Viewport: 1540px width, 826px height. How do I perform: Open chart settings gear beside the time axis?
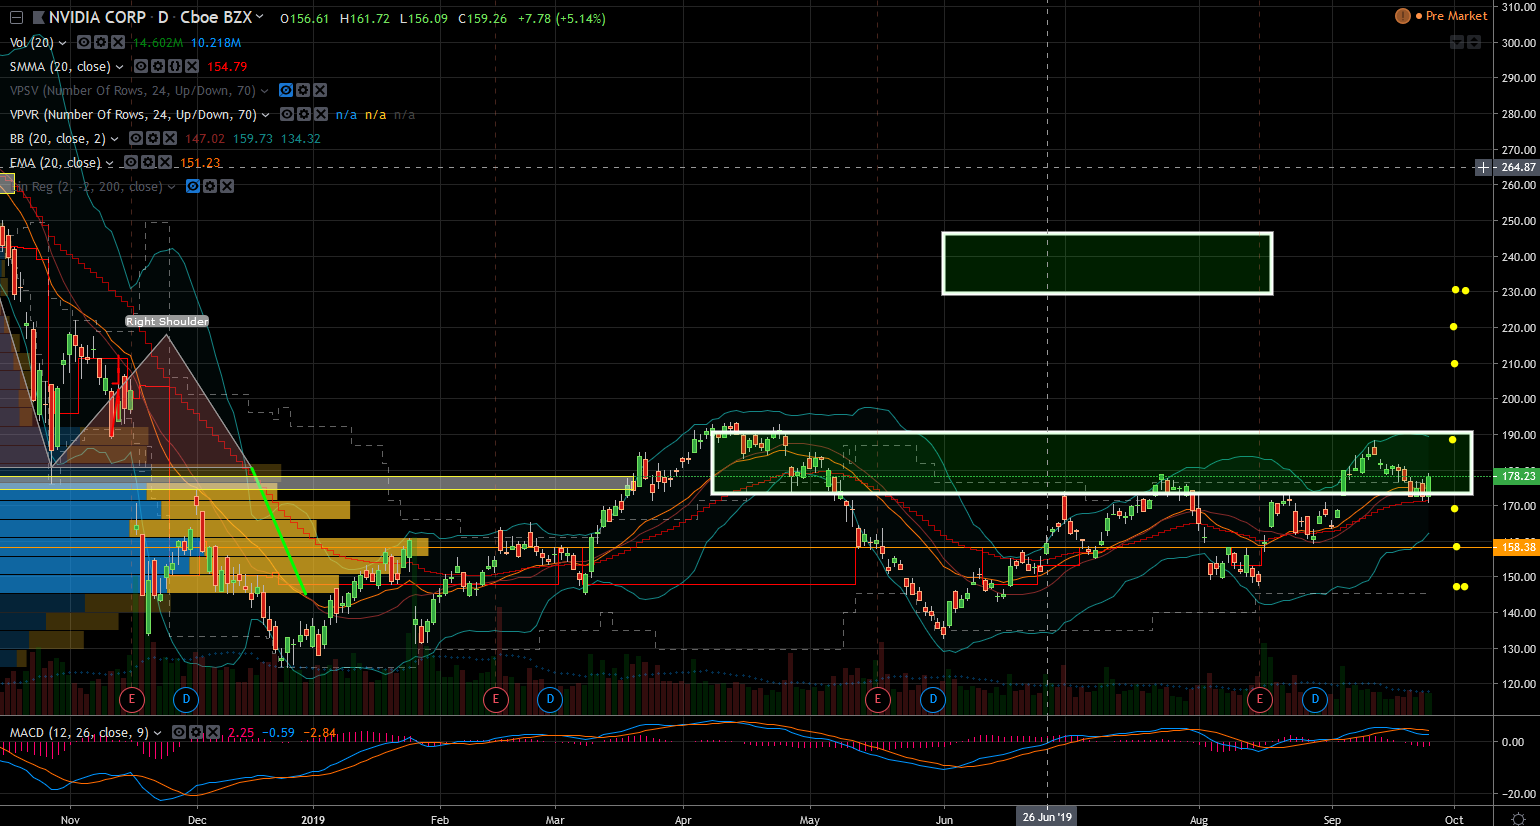pyautogui.click(x=1516, y=818)
